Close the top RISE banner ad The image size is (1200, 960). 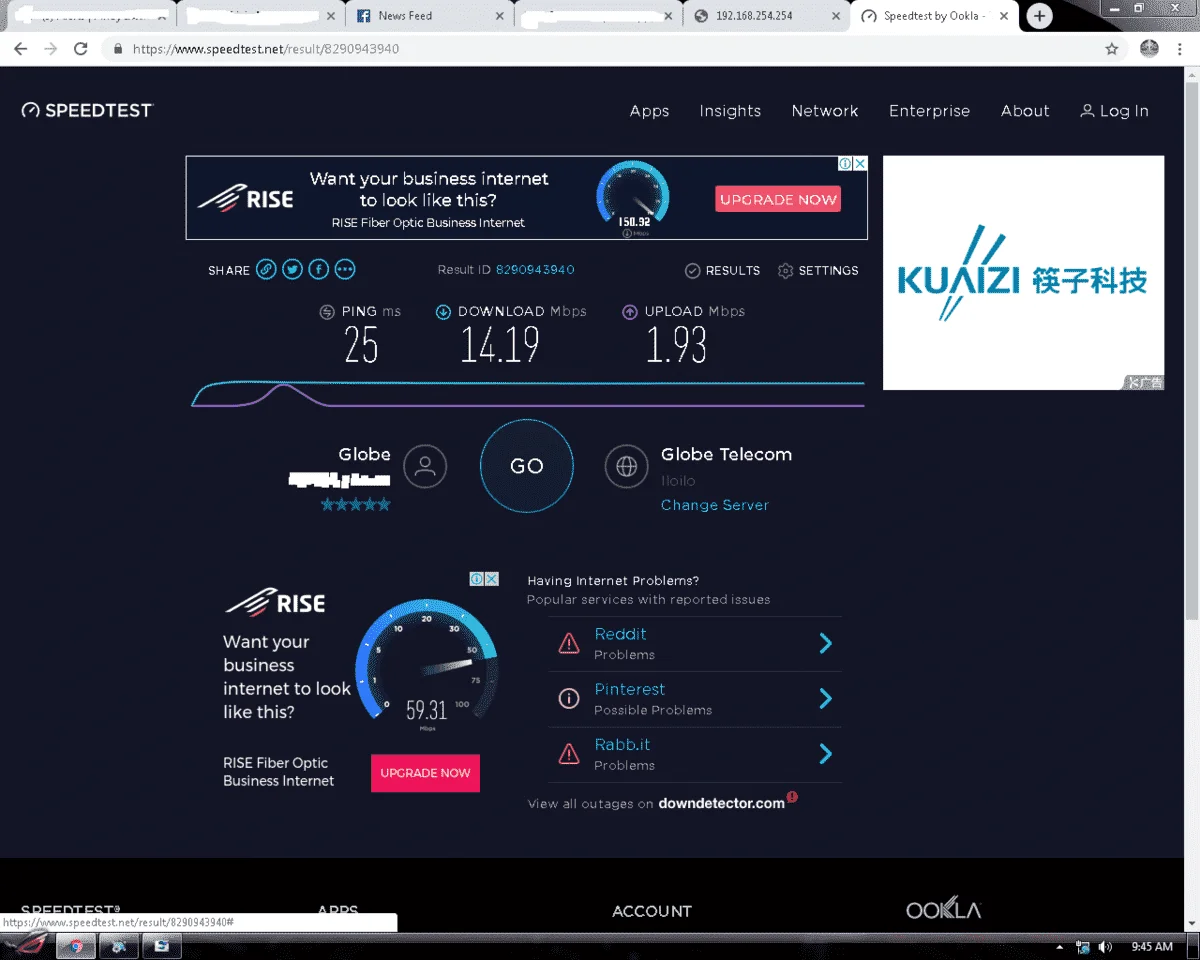click(860, 163)
